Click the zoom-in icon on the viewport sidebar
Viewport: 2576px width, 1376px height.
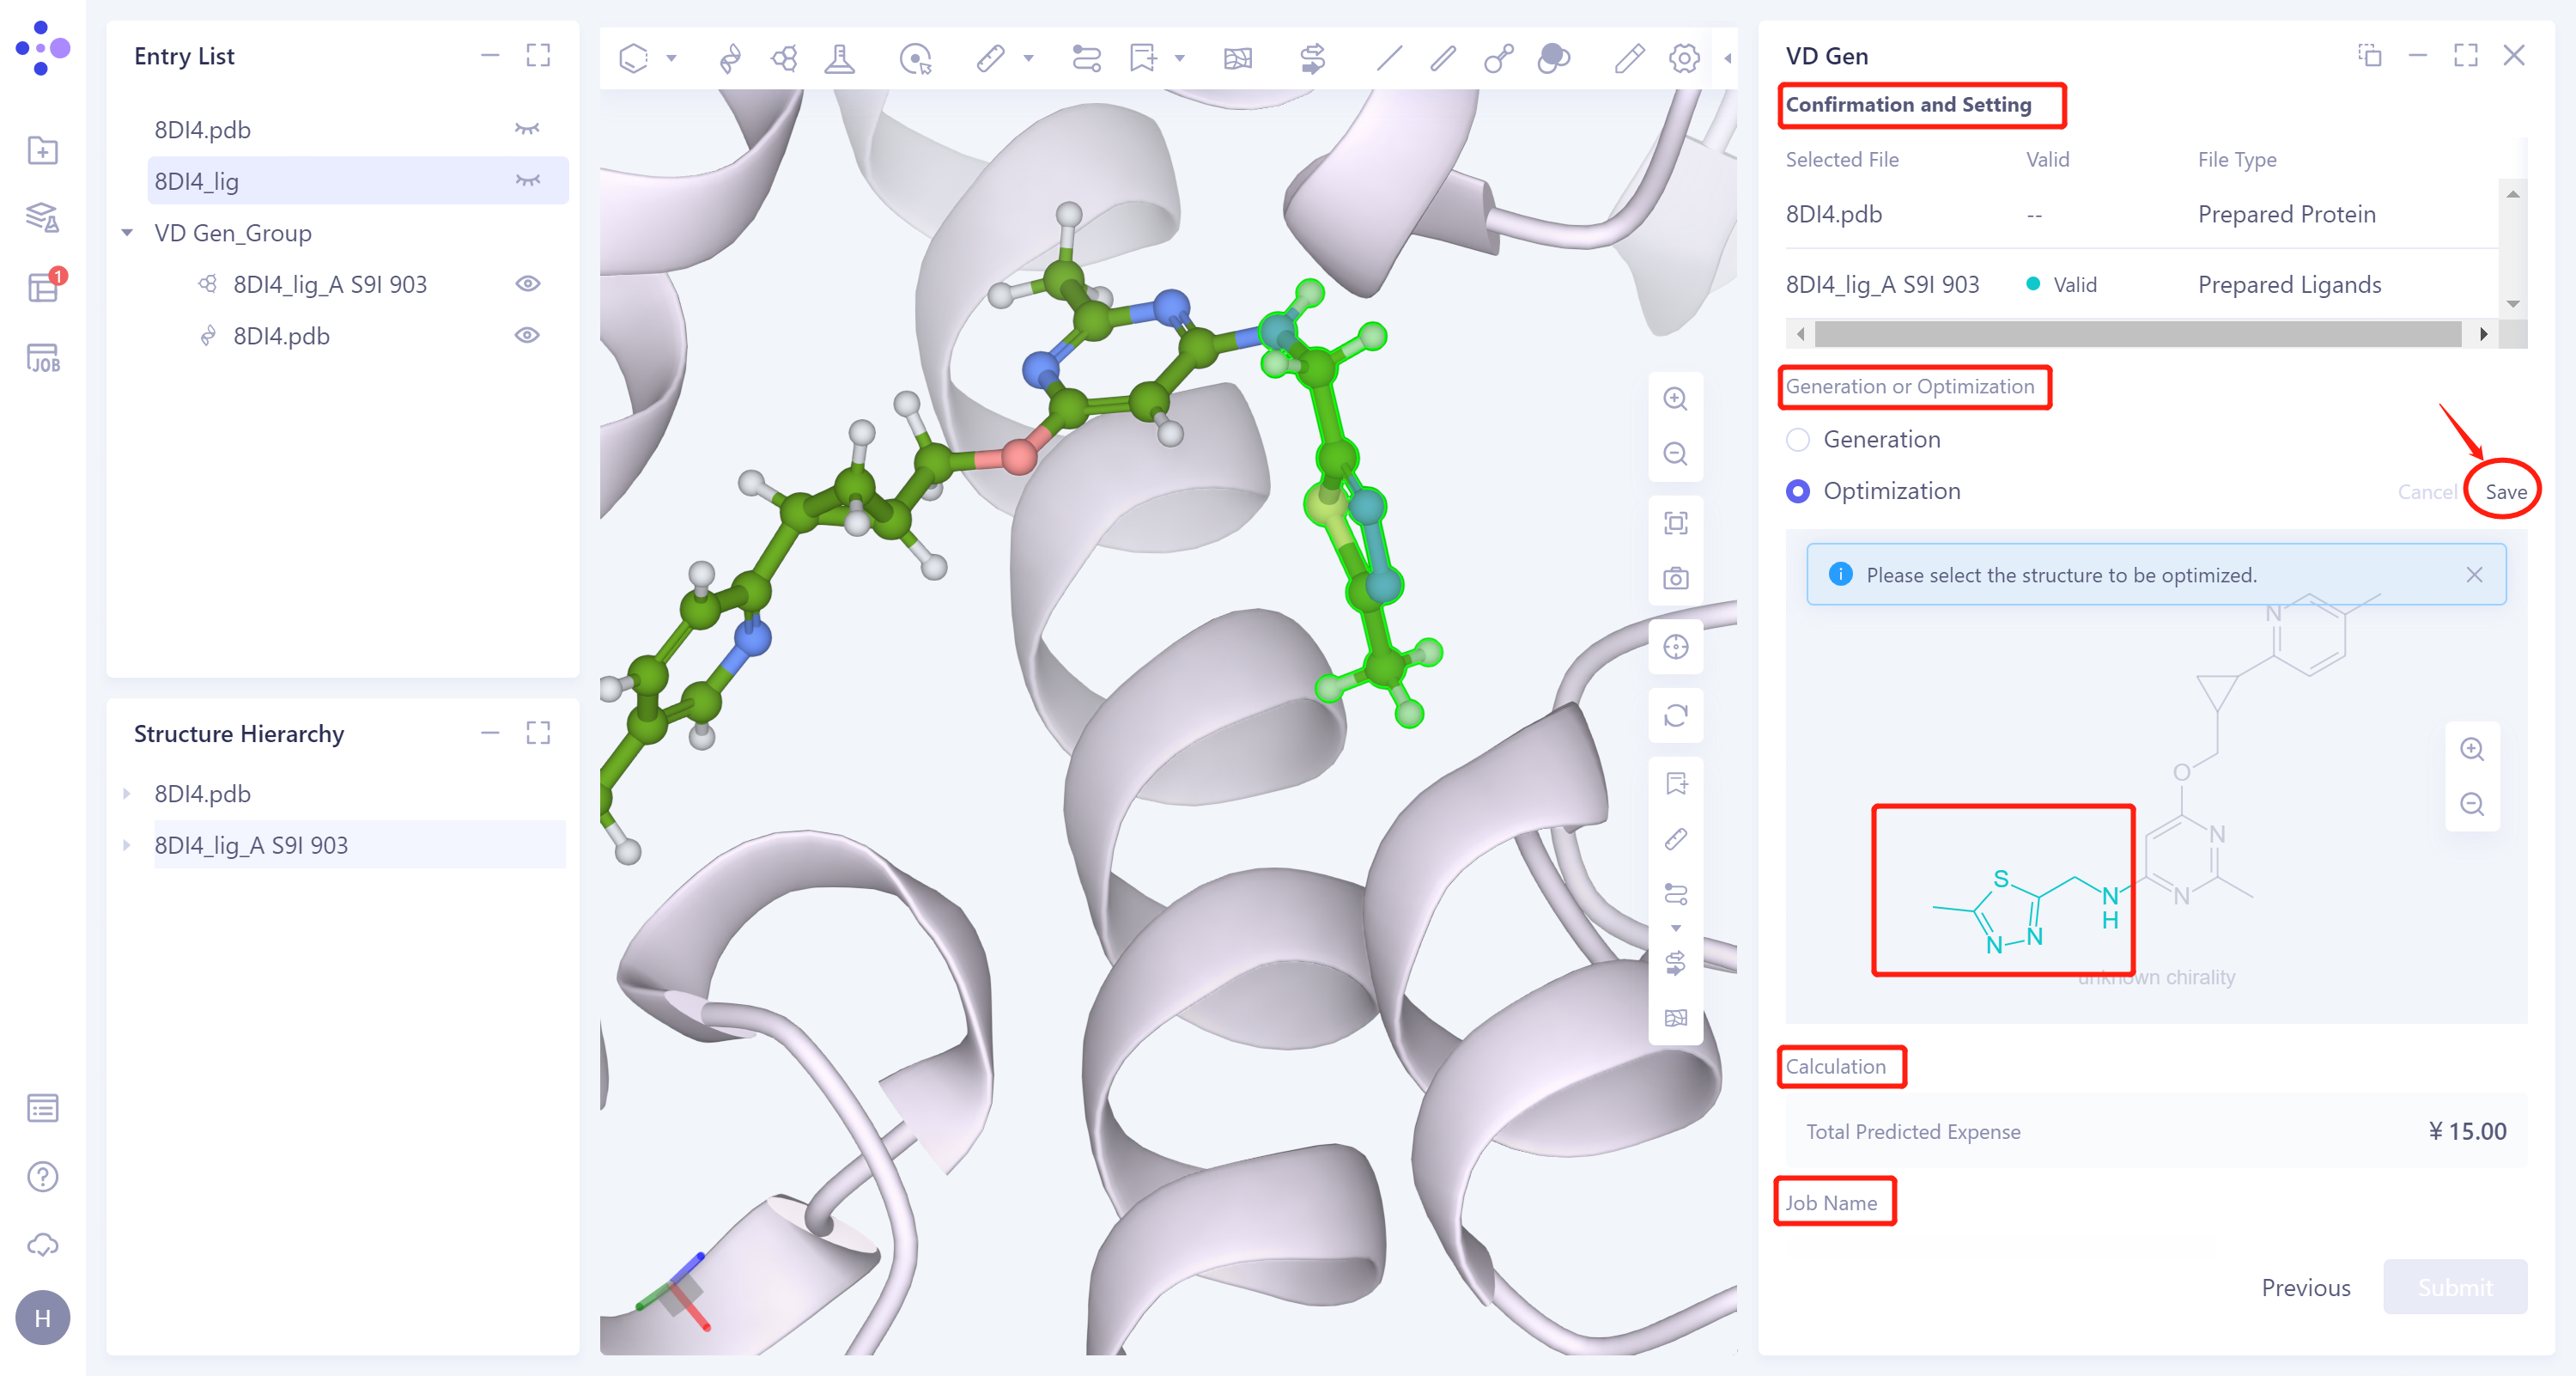pos(1676,399)
